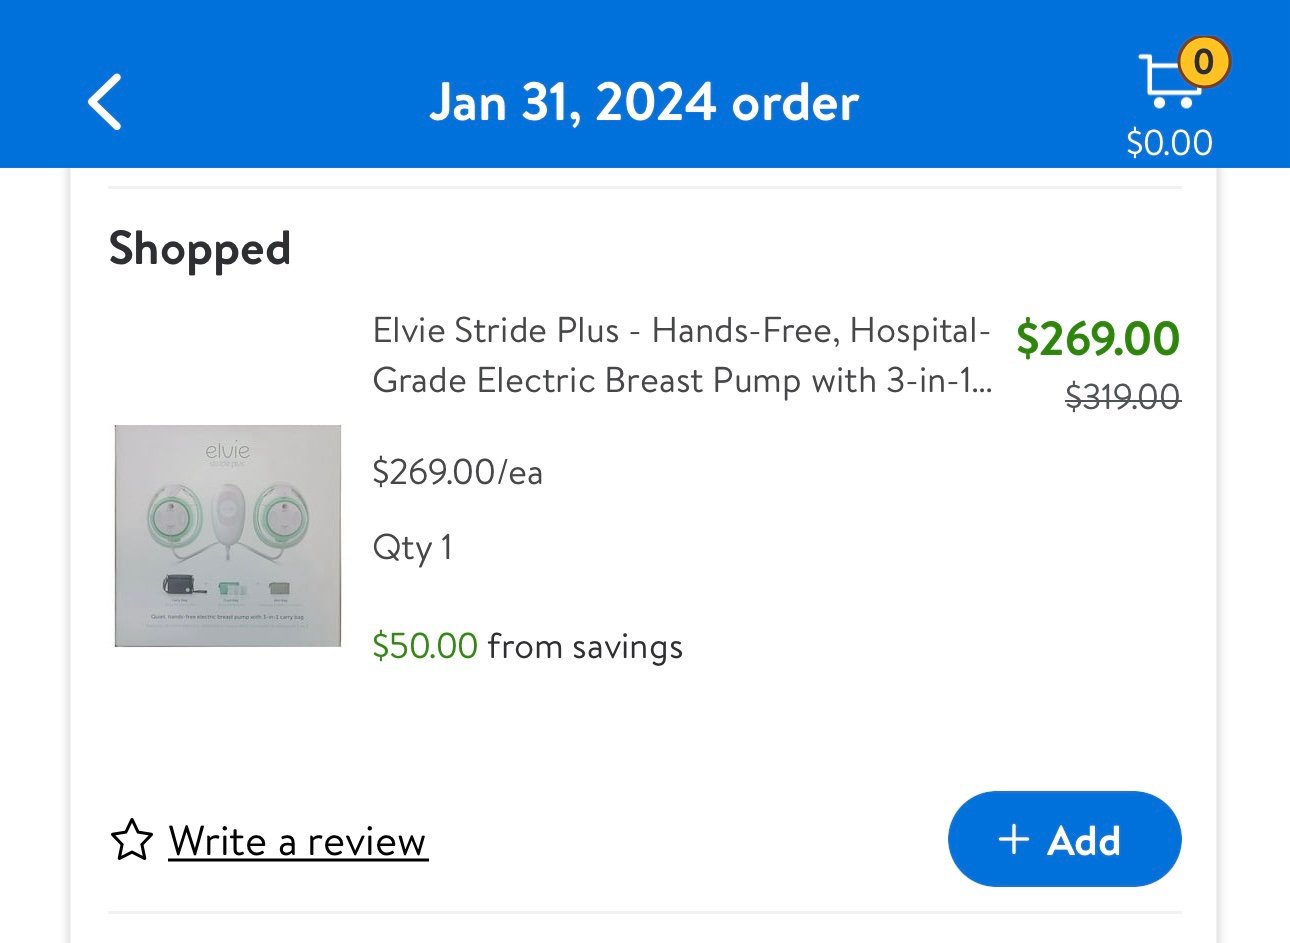Tap the yellow cart item count badge
1290x943 pixels.
click(1203, 63)
